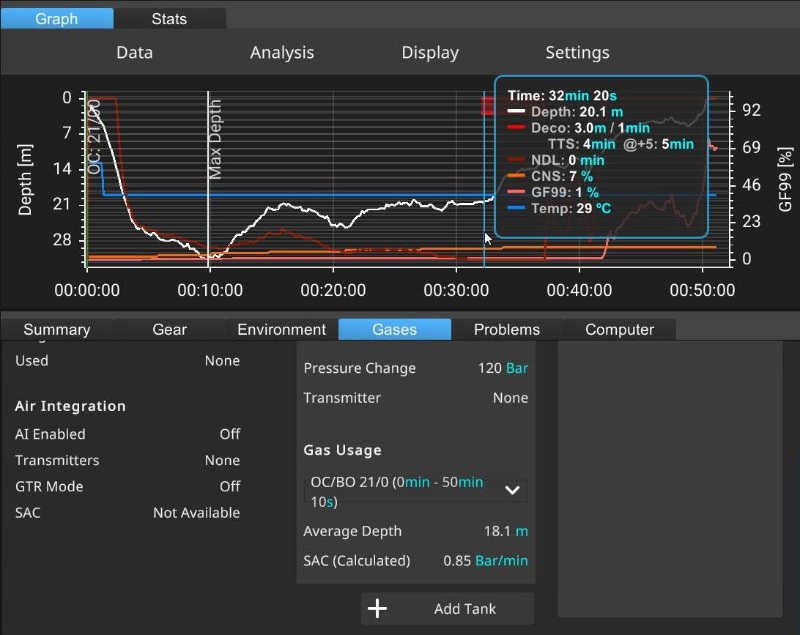Open the Computer tab
This screenshot has height=635, width=800.
(619, 329)
